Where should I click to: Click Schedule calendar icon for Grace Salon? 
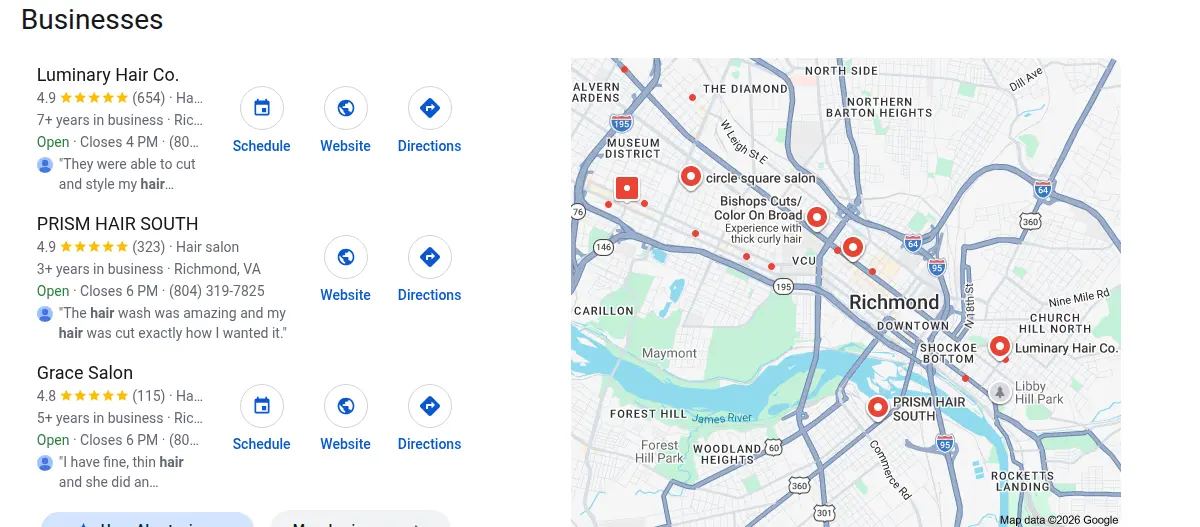point(262,406)
